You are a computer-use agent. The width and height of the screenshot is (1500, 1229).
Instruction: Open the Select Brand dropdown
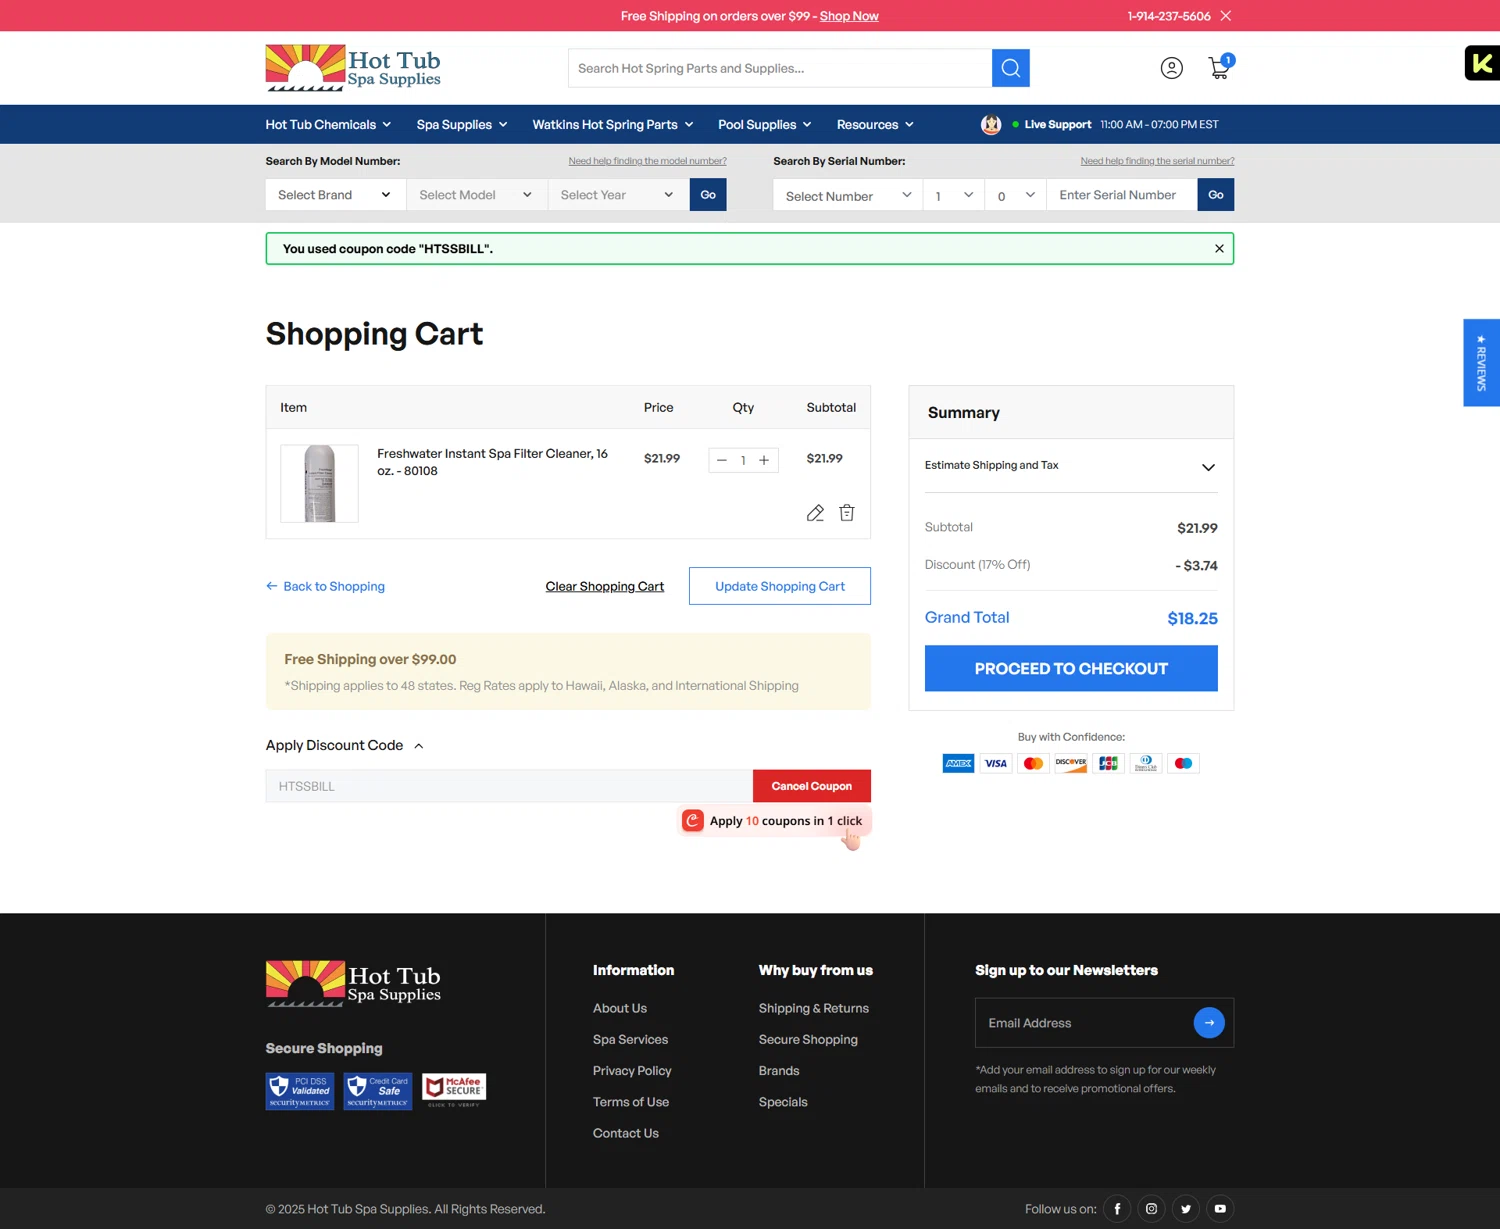click(x=335, y=195)
